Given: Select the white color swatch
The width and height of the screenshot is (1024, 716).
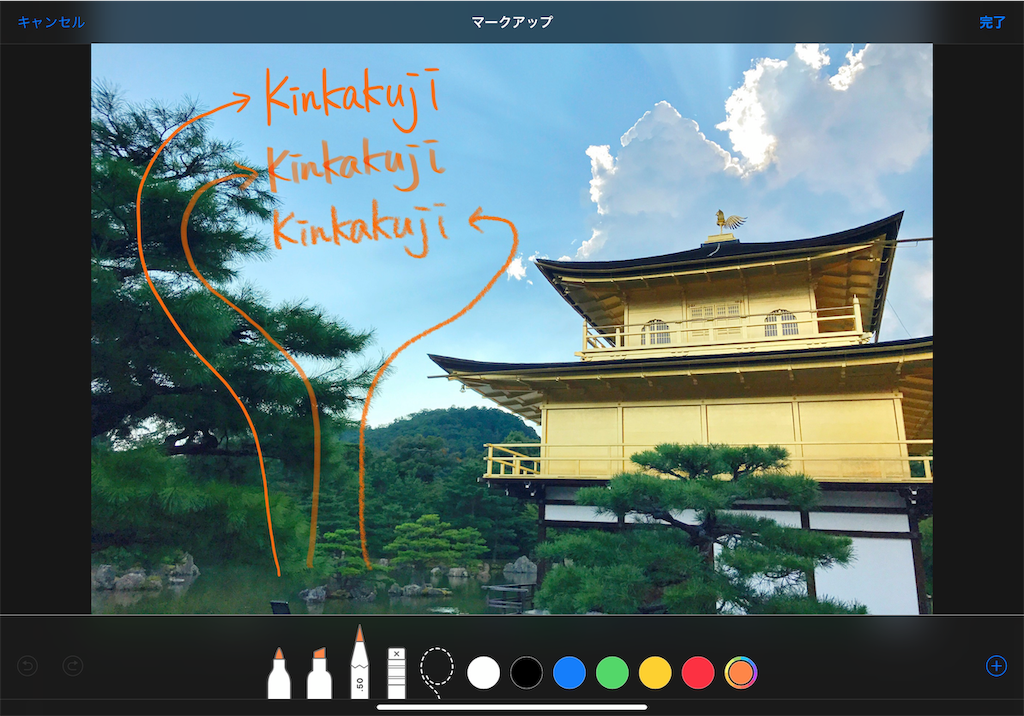Looking at the screenshot, I should click(483, 674).
